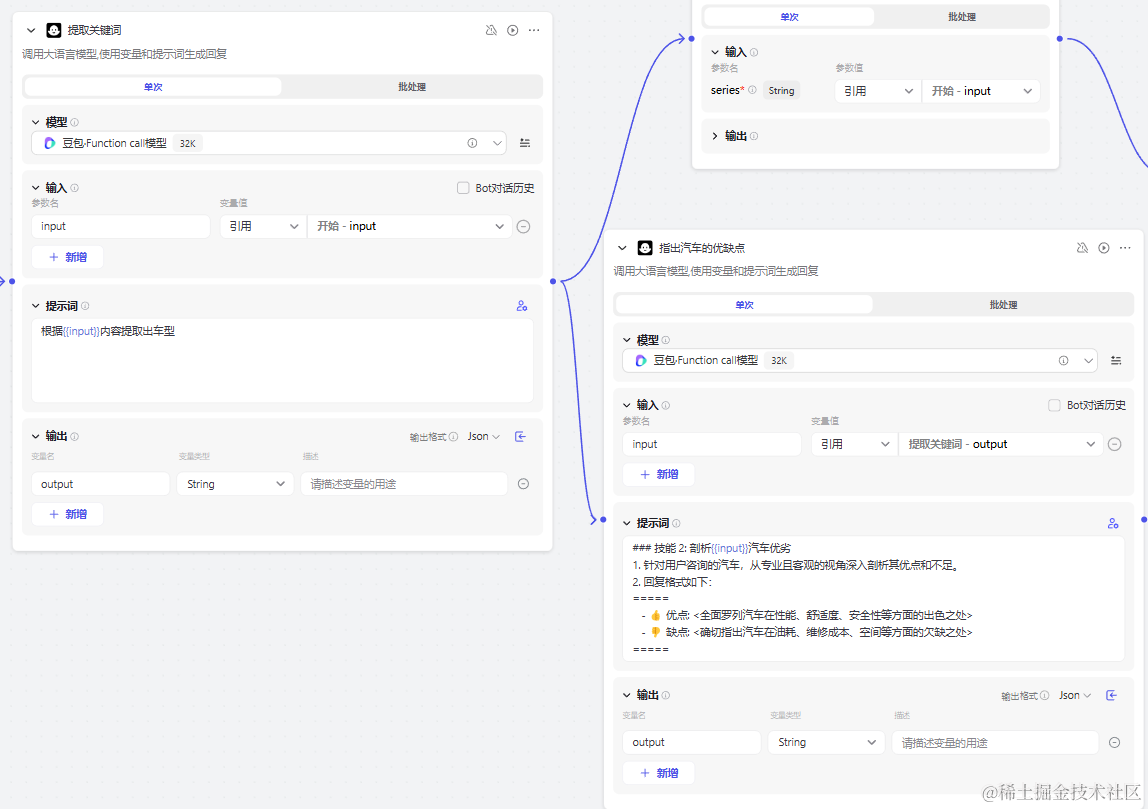1148x809 pixels.
Task: Click import-output icon in 指出汽车的优缺点 输出 section
Action: click(x=1111, y=696)
